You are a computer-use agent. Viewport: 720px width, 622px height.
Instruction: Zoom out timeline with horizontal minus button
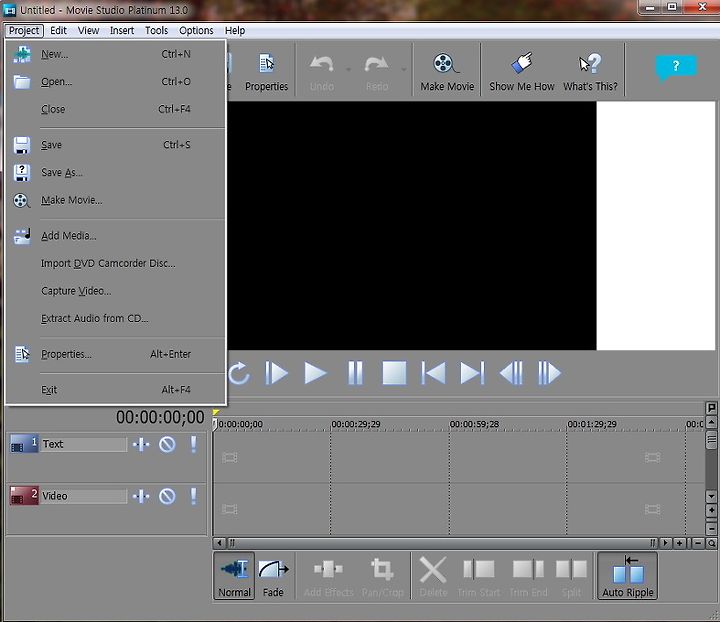click(698, 544)
